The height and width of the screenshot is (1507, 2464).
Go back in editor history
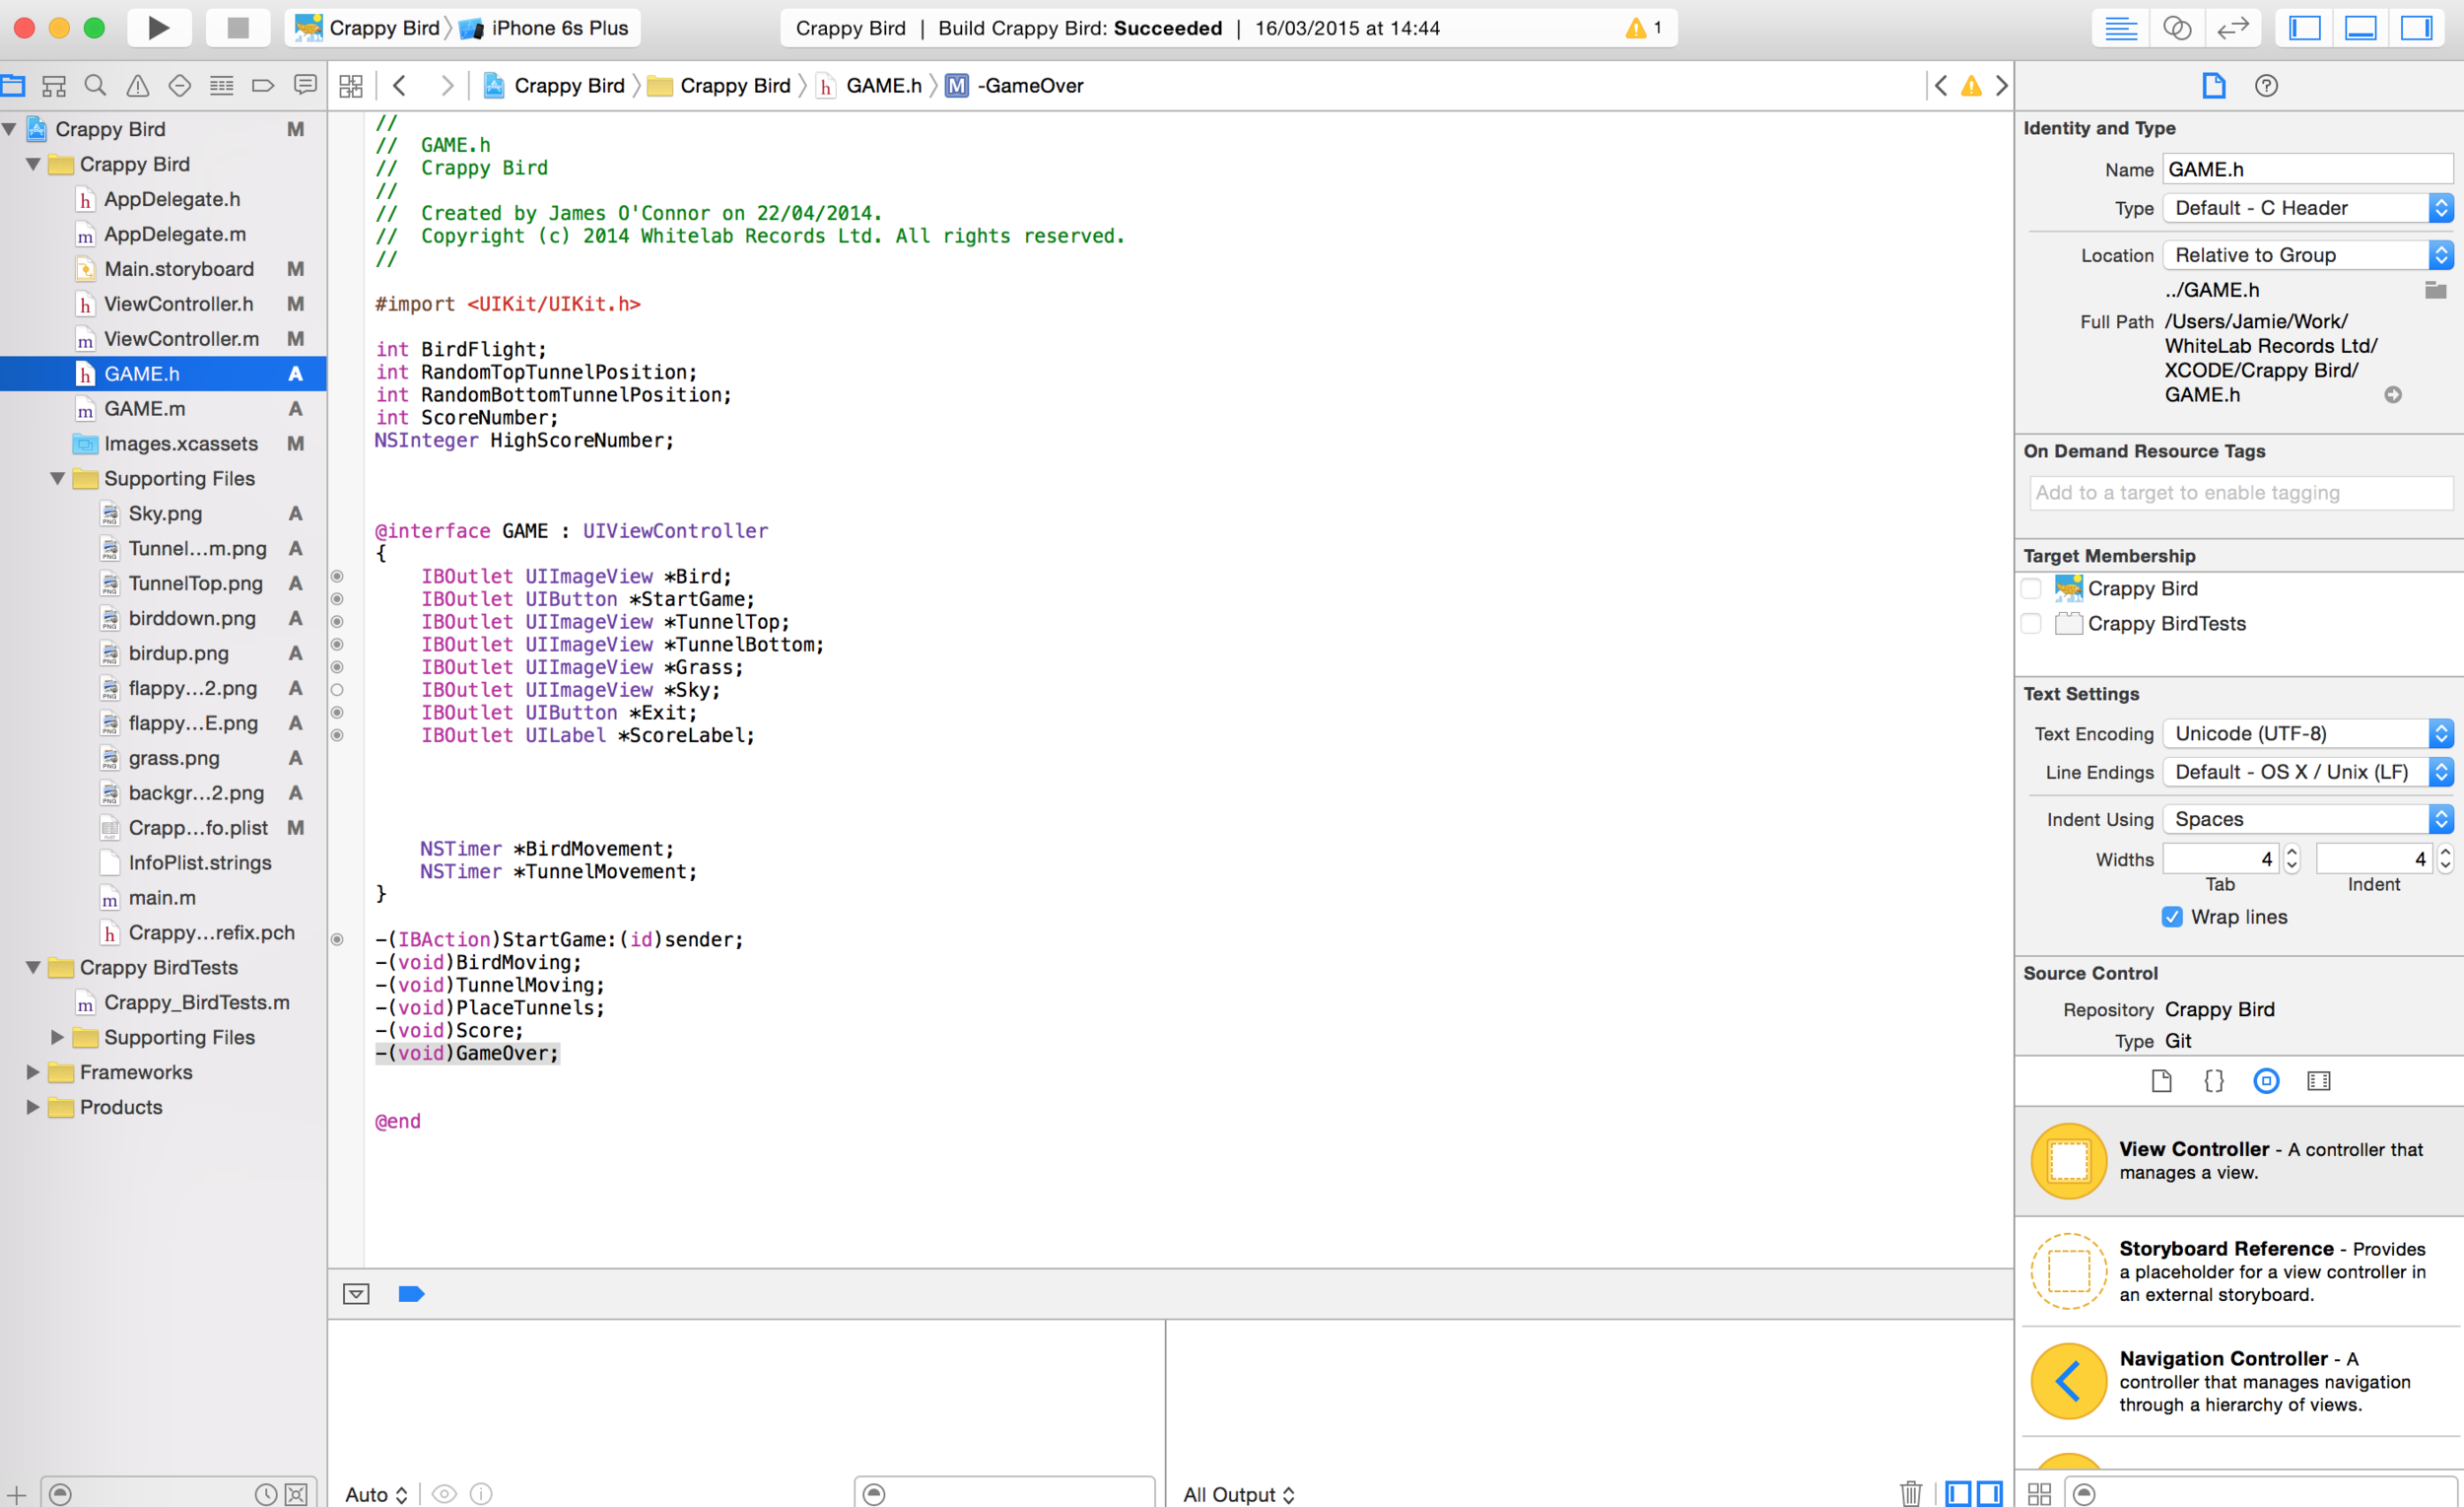[400, 86]
